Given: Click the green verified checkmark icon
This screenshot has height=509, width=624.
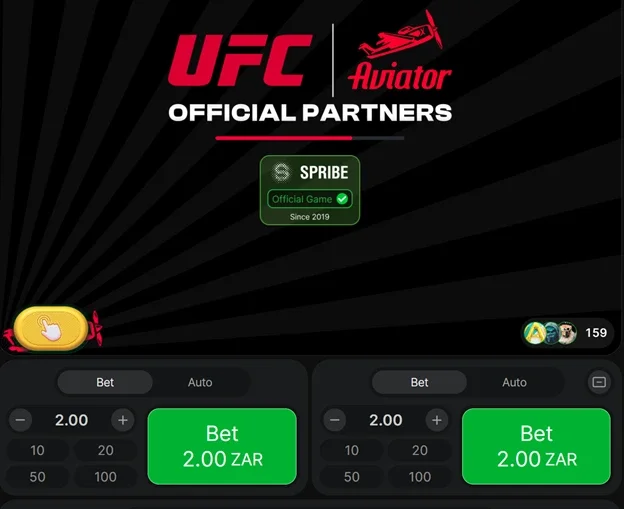Looking at the screenshot, I should (342, 199).
